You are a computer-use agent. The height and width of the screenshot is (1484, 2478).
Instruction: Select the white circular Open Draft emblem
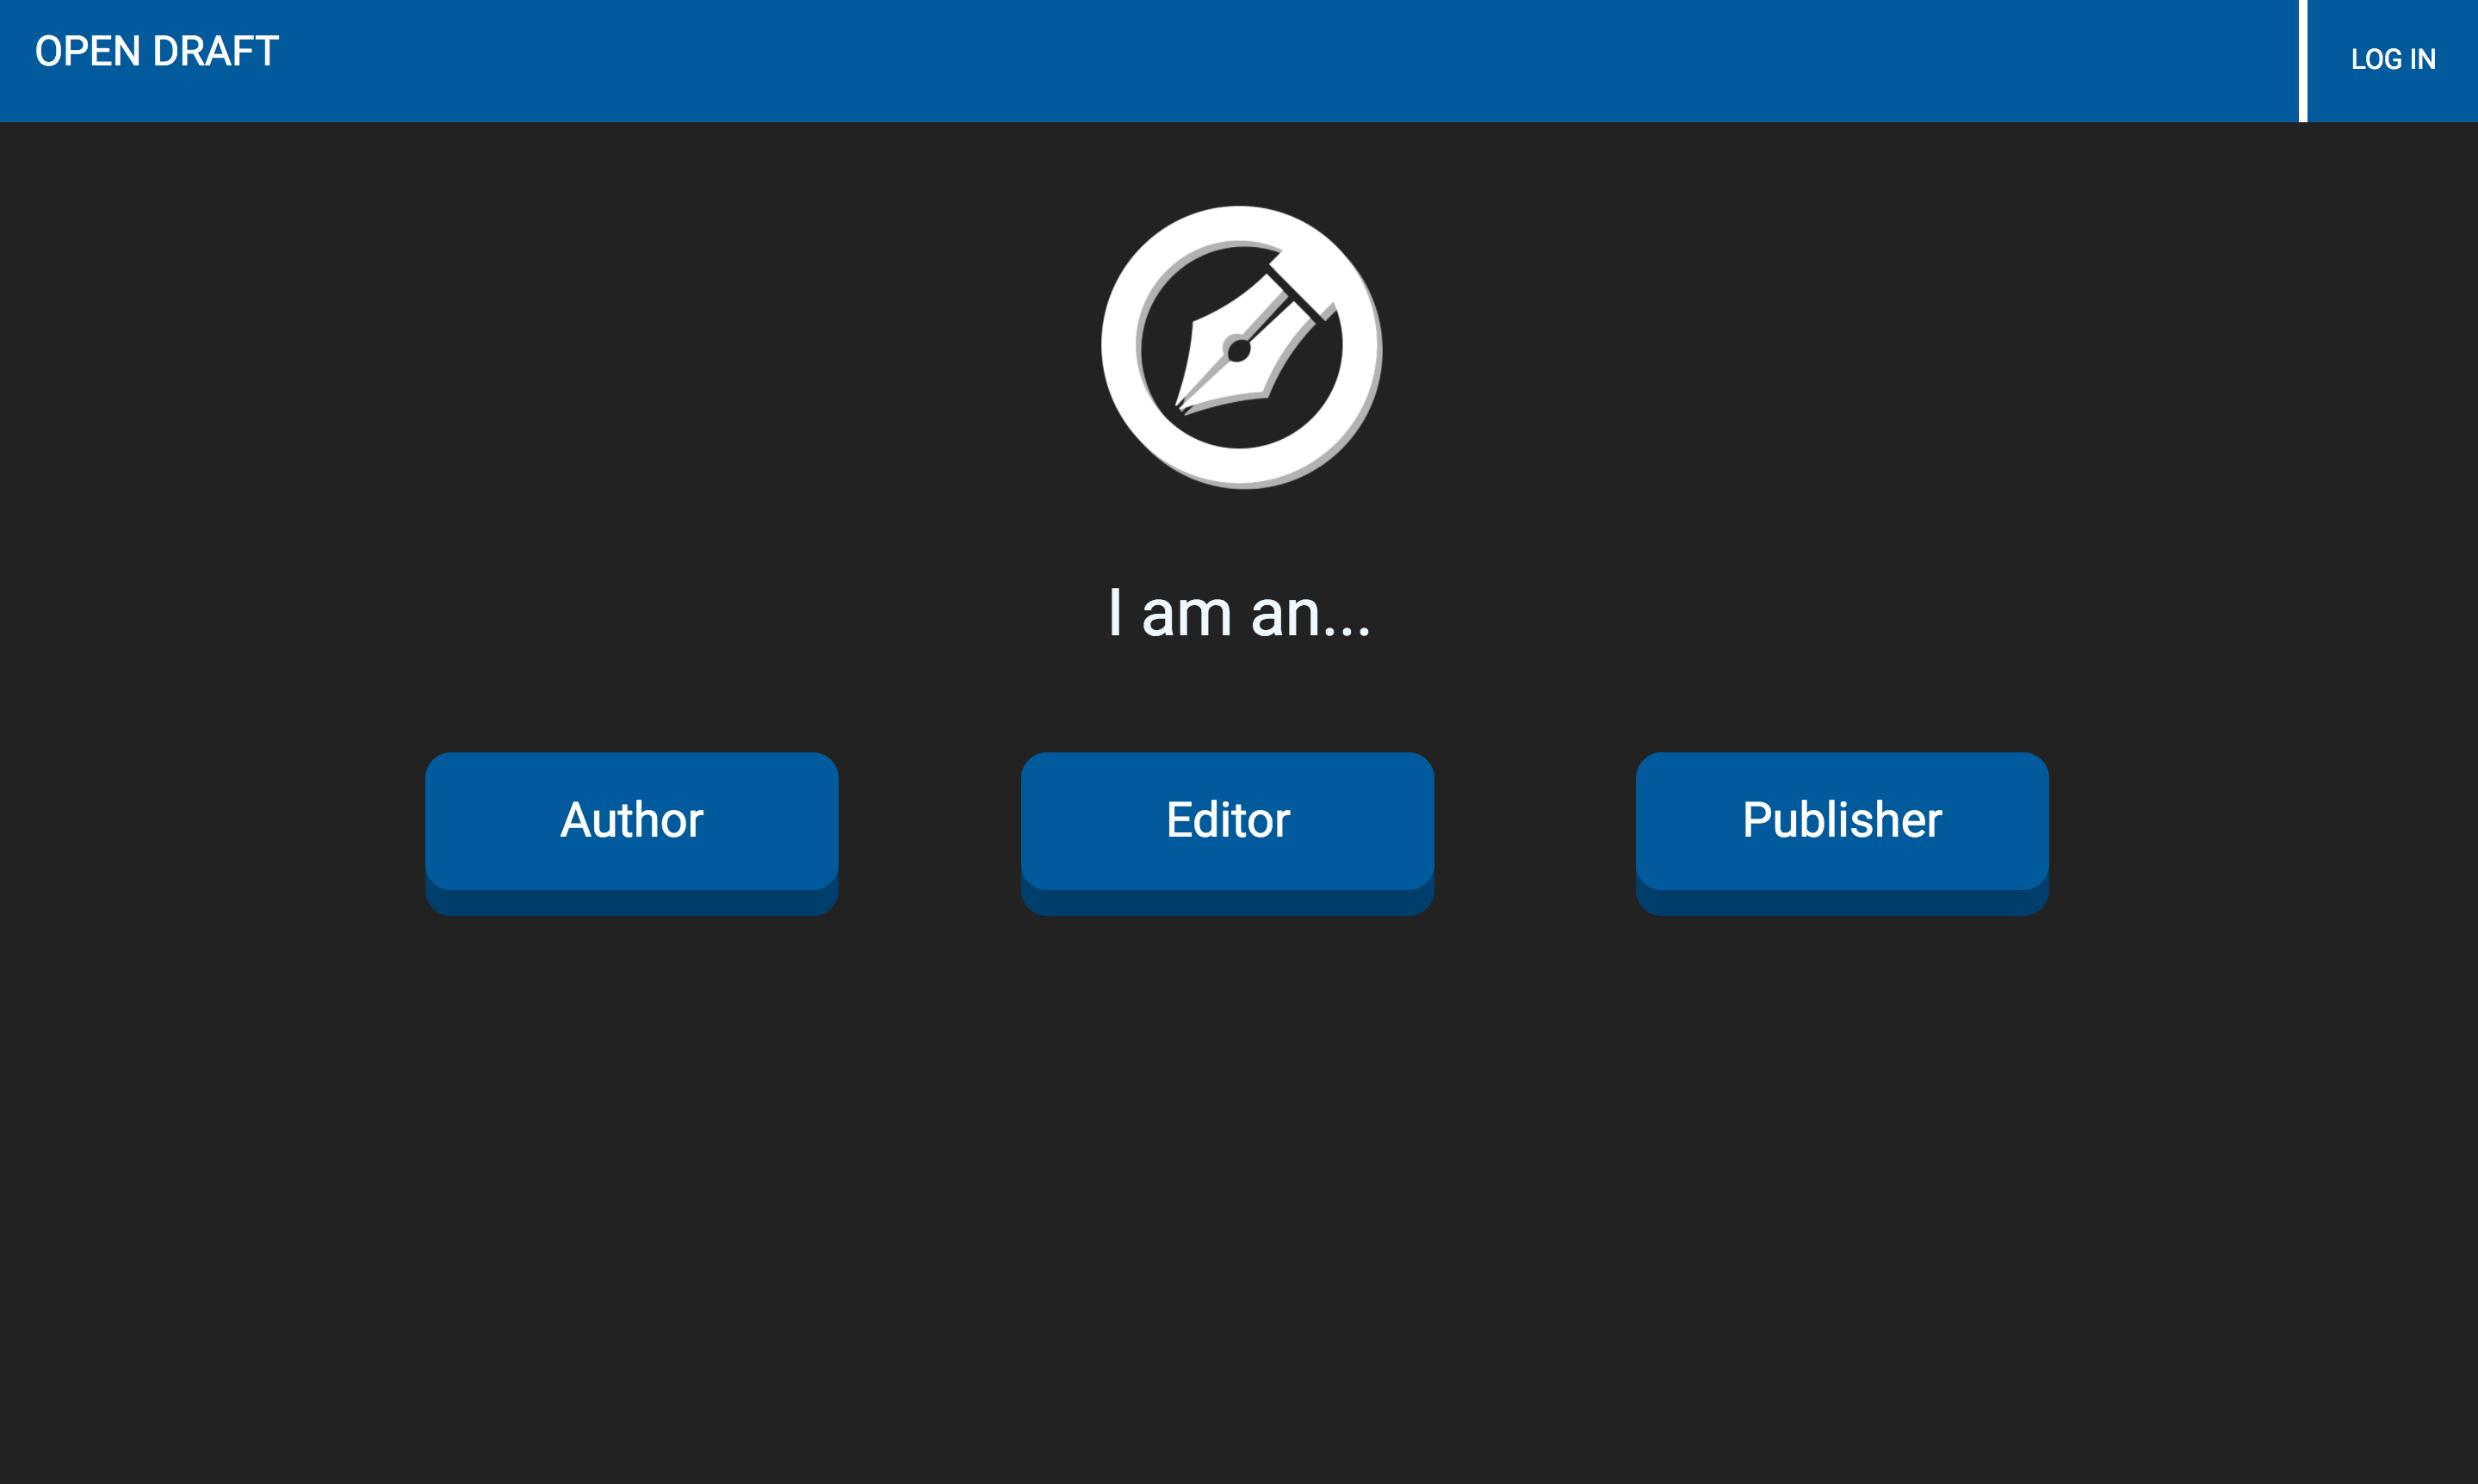[x=1241, y=347]
